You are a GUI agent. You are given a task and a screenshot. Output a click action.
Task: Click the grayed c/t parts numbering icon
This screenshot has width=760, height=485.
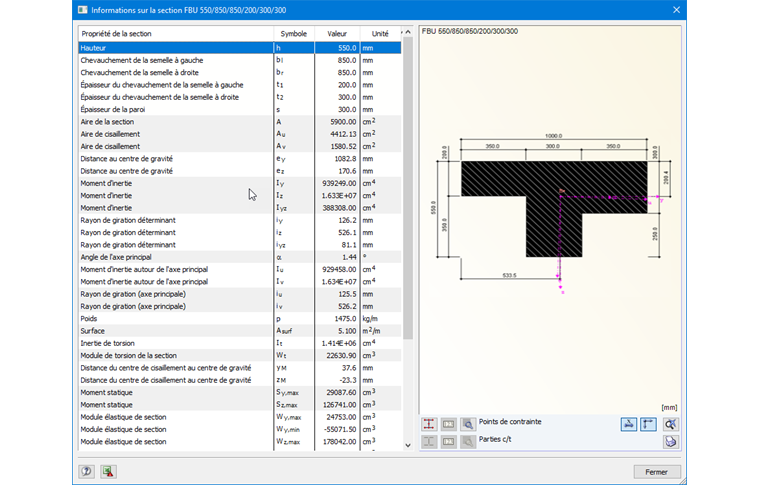[x=449, y=441]
